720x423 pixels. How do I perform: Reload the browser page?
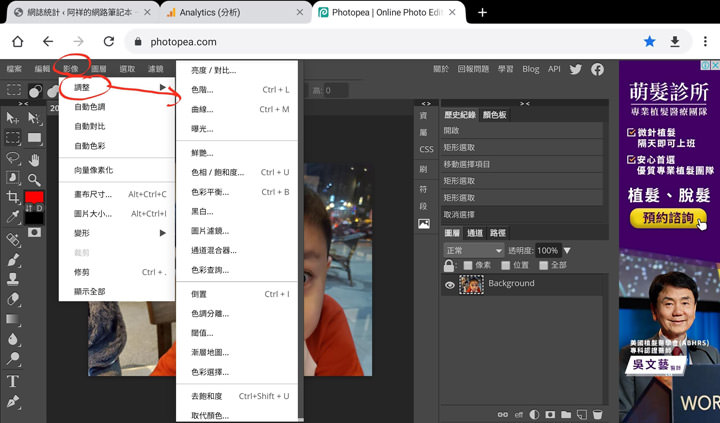[x=109, y=42]
